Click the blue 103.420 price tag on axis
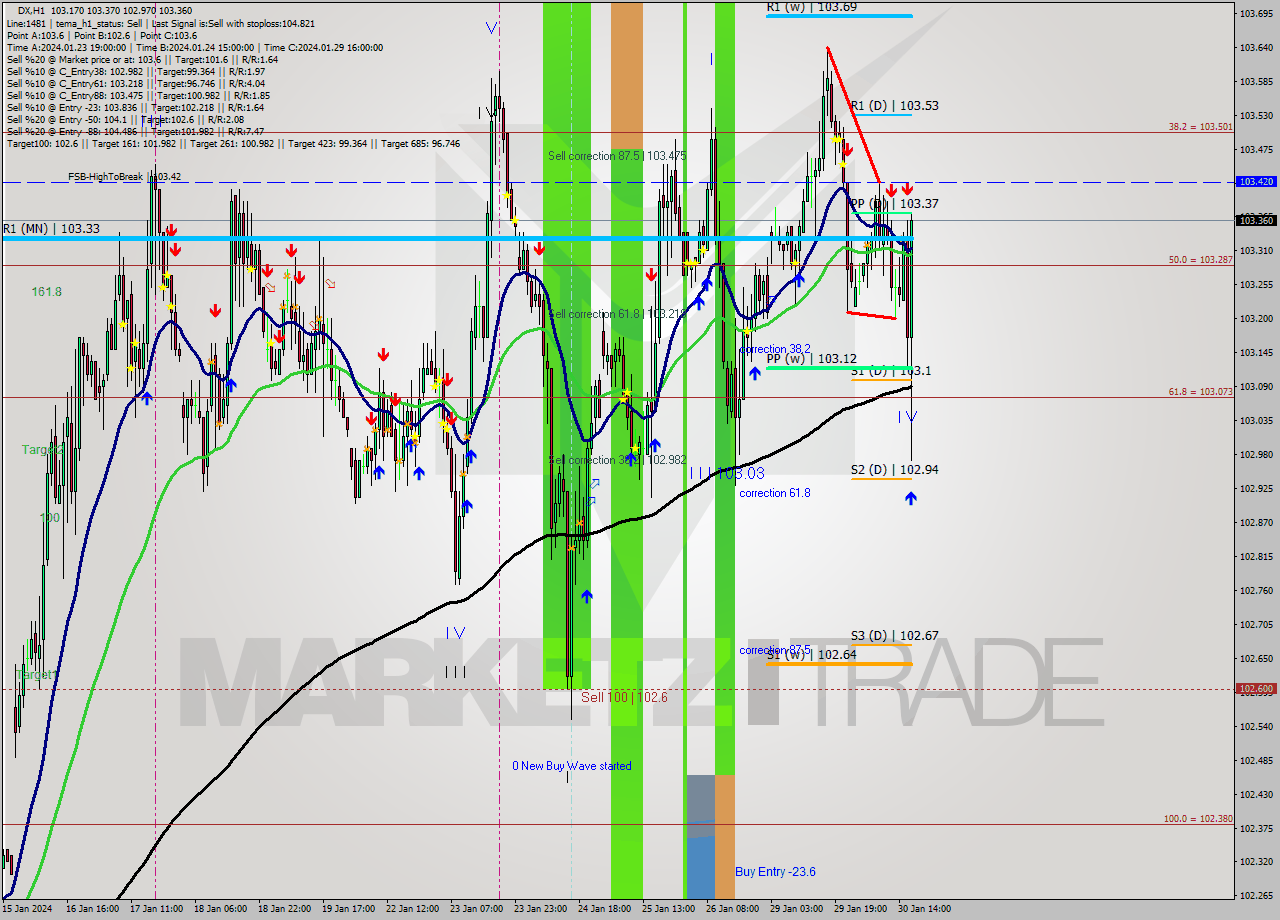The image size is (1280, 920). click(x=1257, y=182)
